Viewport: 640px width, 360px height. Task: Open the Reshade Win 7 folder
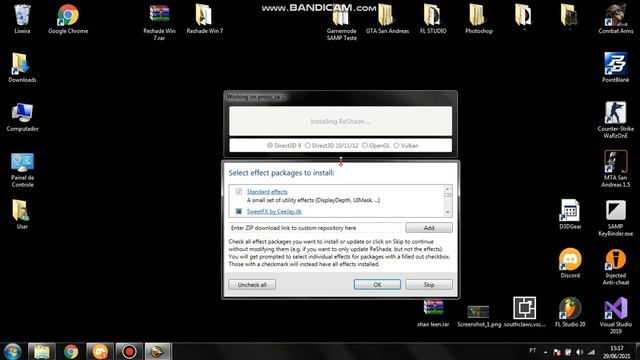click(x=204, y=18)
